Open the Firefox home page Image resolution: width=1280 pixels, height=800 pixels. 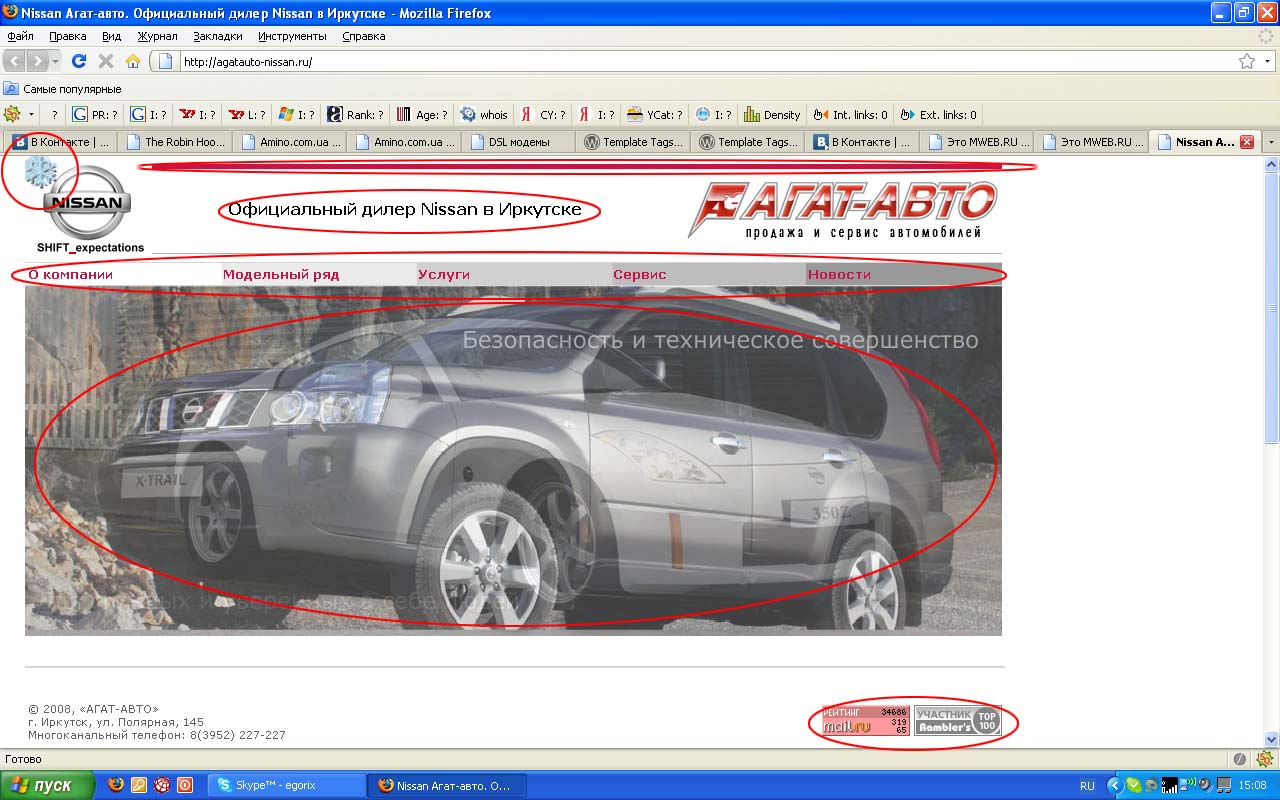(132, 61)
